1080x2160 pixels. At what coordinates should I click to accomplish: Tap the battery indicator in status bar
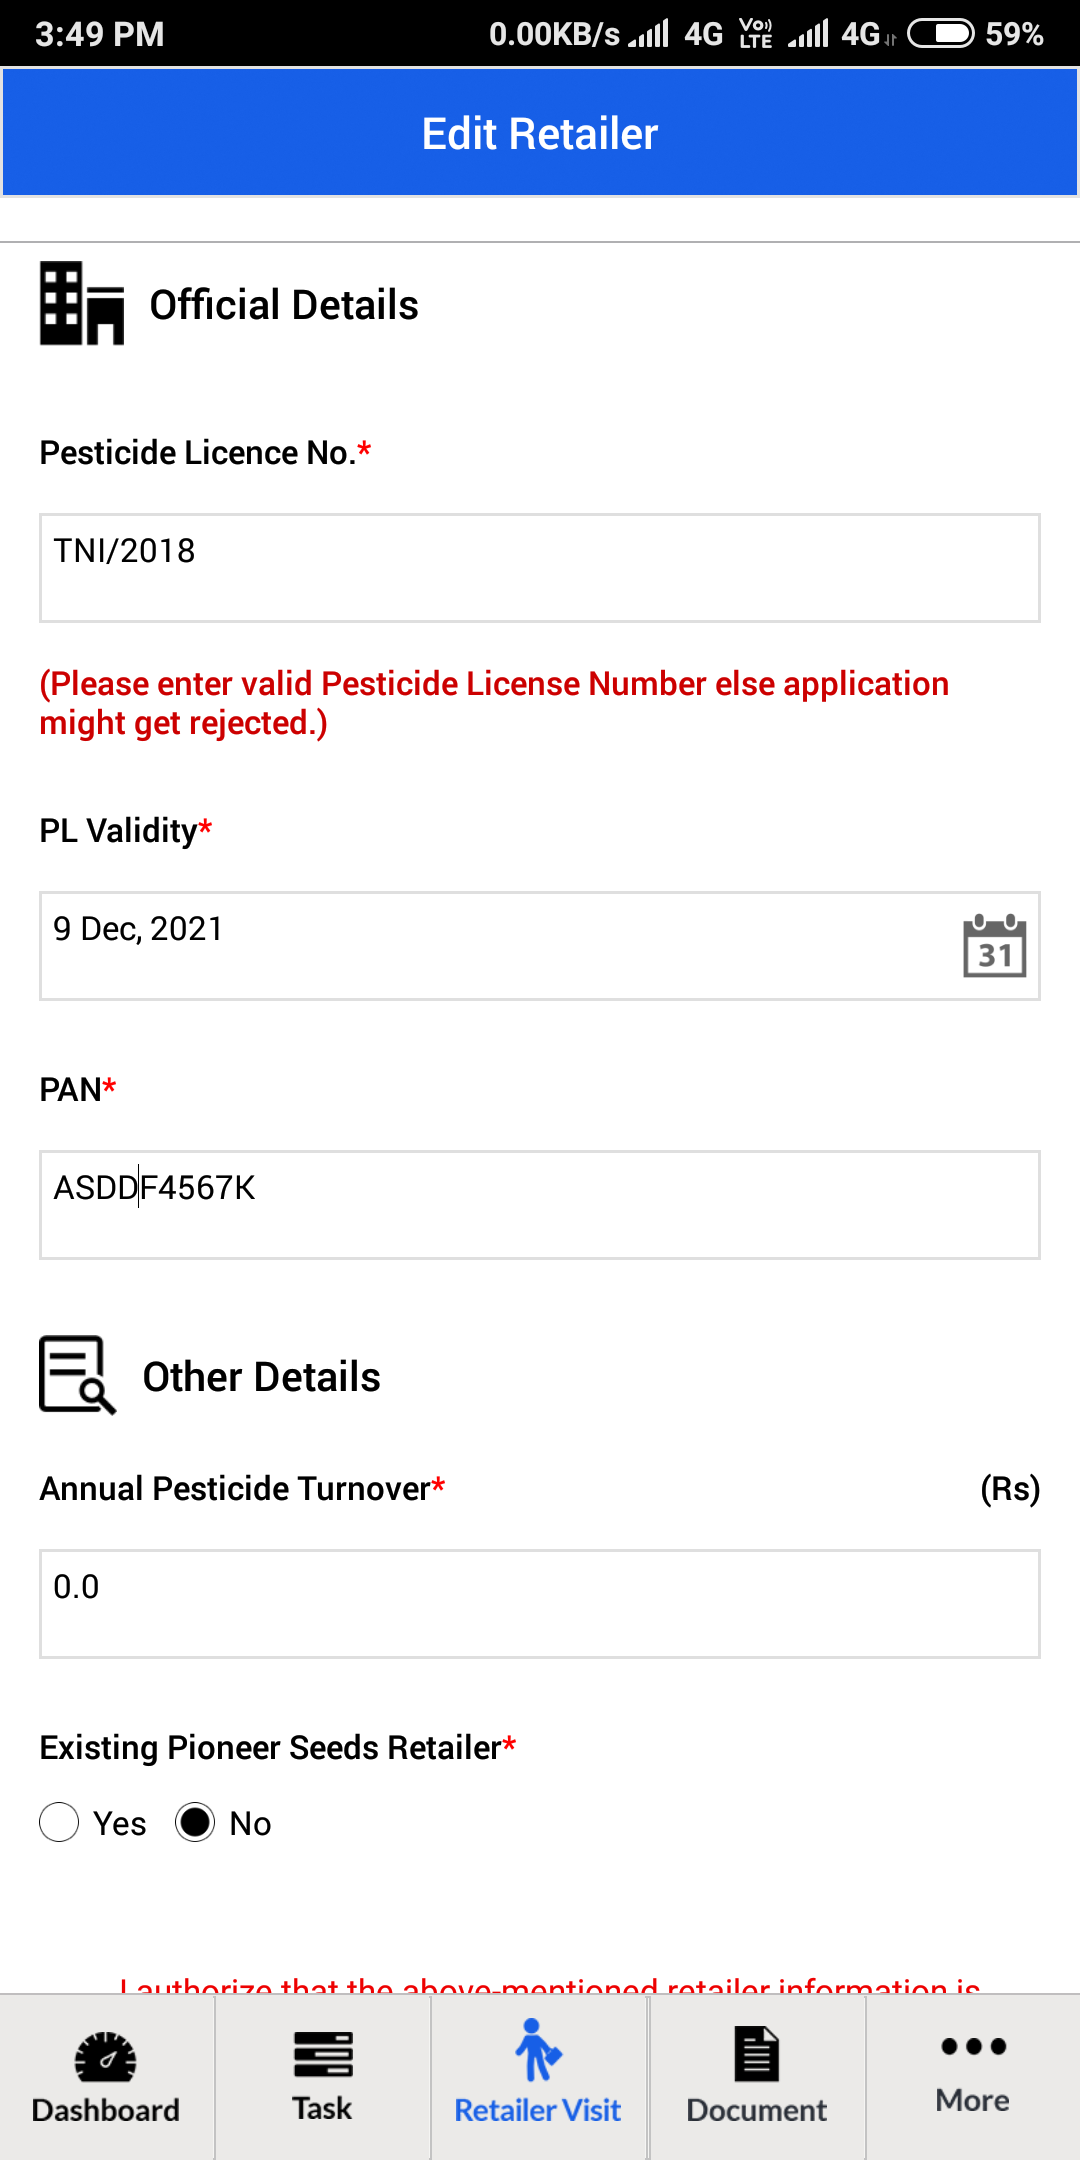940,34
